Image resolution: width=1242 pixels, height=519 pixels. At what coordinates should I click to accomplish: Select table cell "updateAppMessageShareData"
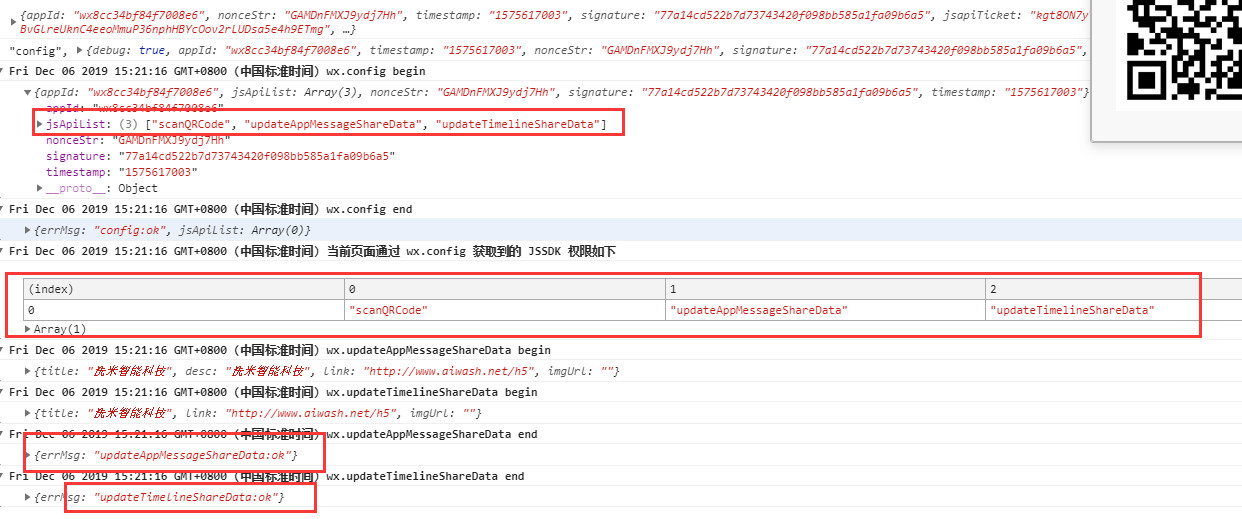point(825,310)
